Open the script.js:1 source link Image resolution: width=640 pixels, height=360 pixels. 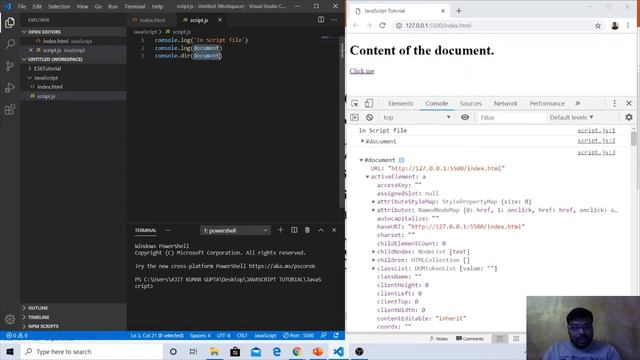pos(596,131)
